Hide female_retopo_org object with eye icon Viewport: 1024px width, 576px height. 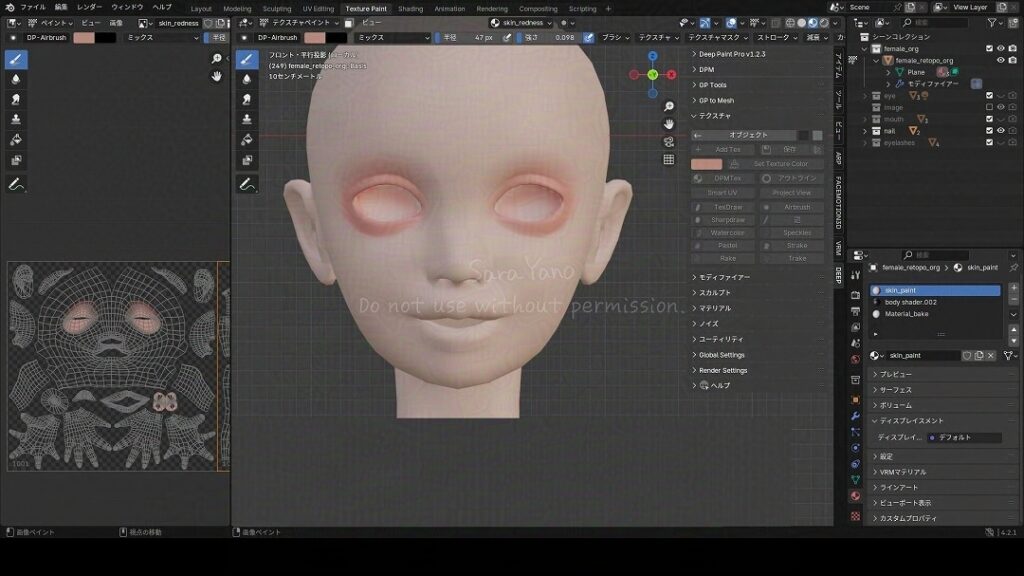1000,60
